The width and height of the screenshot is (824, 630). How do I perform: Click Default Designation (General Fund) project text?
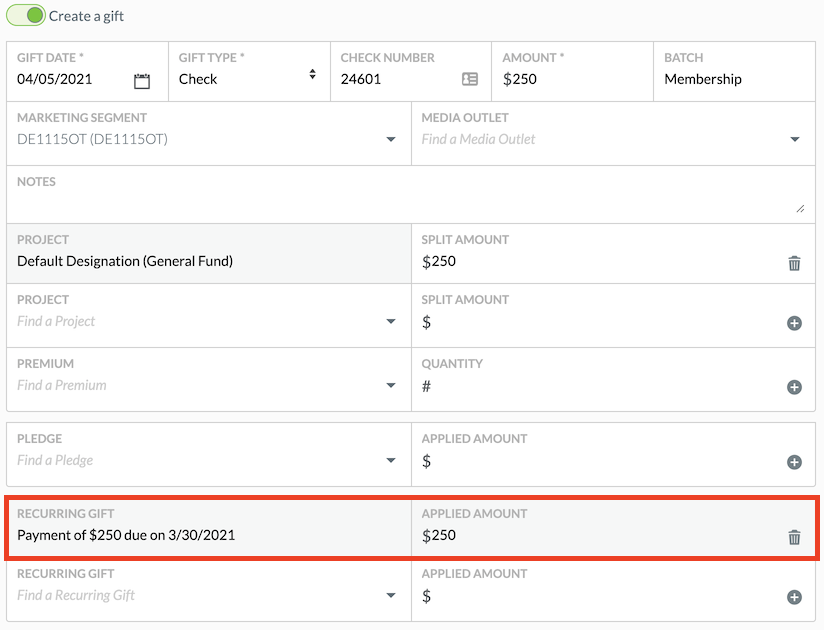pyautogui.click(x=125, y=261)
